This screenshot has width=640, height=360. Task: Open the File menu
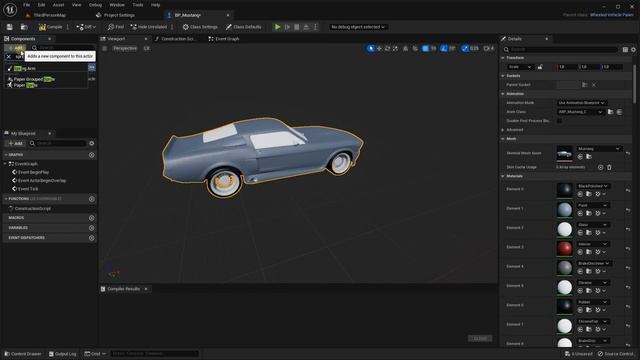(x=27, y=5)
